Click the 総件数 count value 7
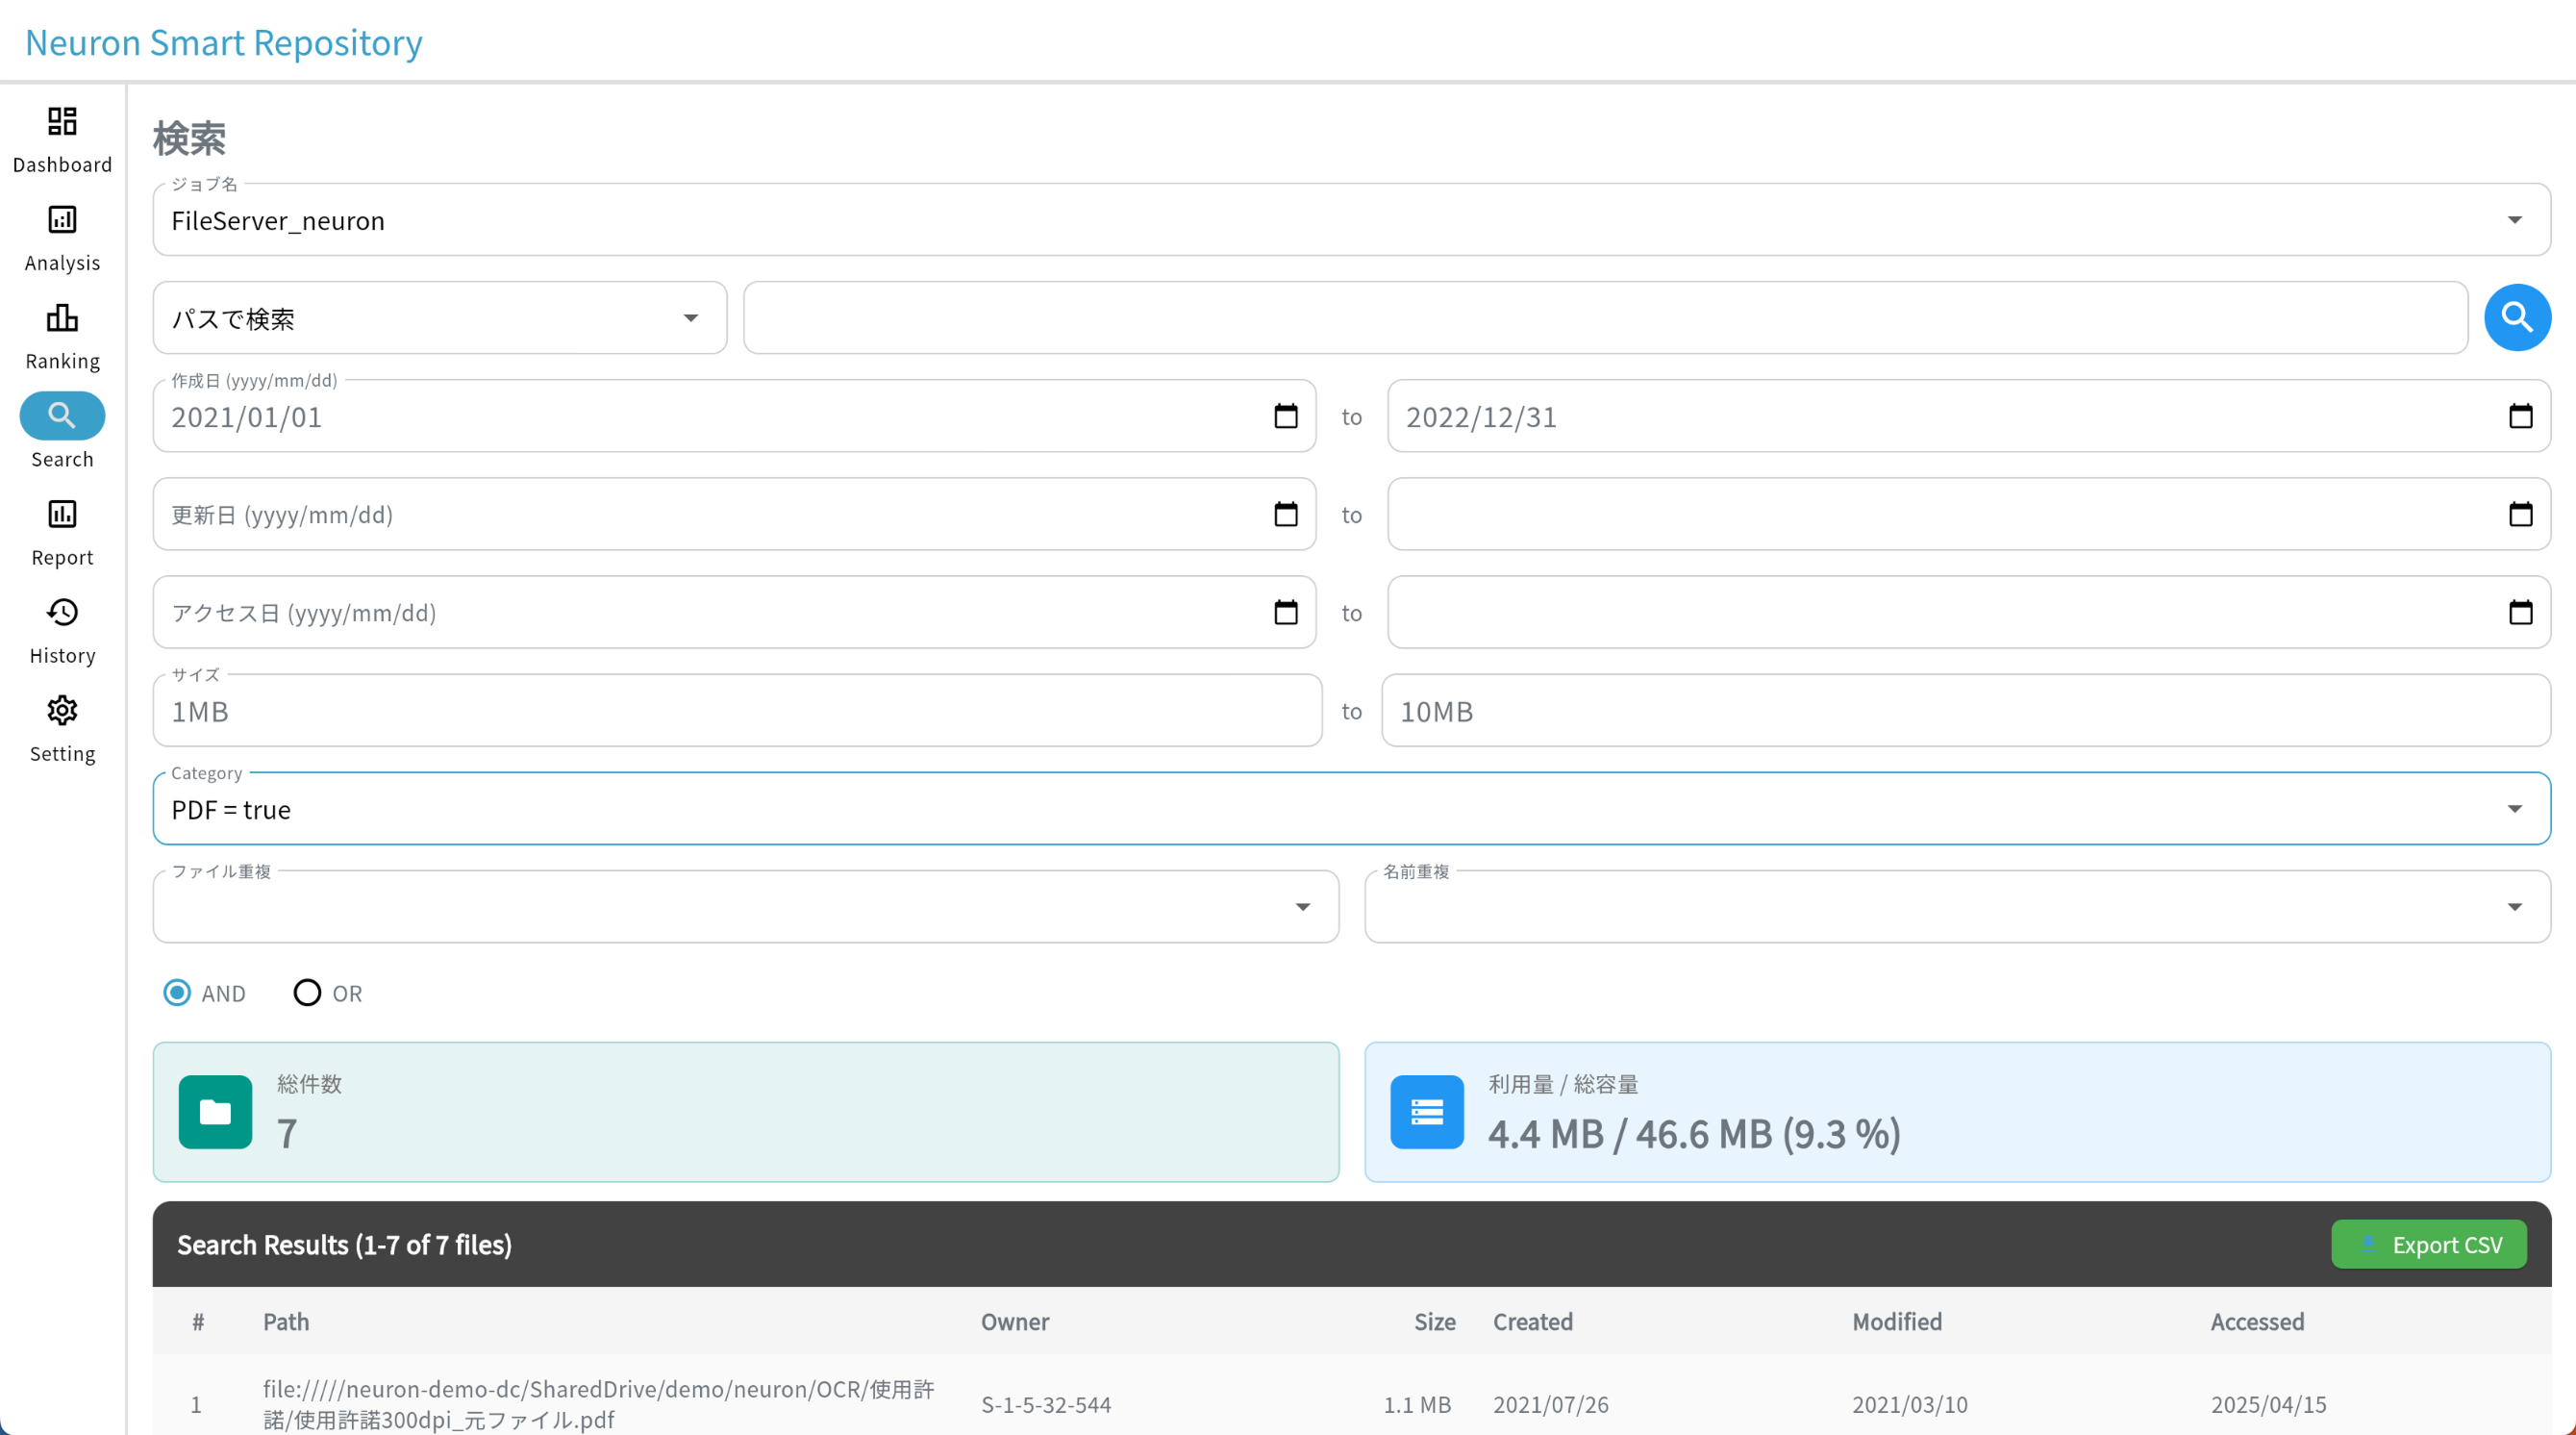 (287, 1133)
